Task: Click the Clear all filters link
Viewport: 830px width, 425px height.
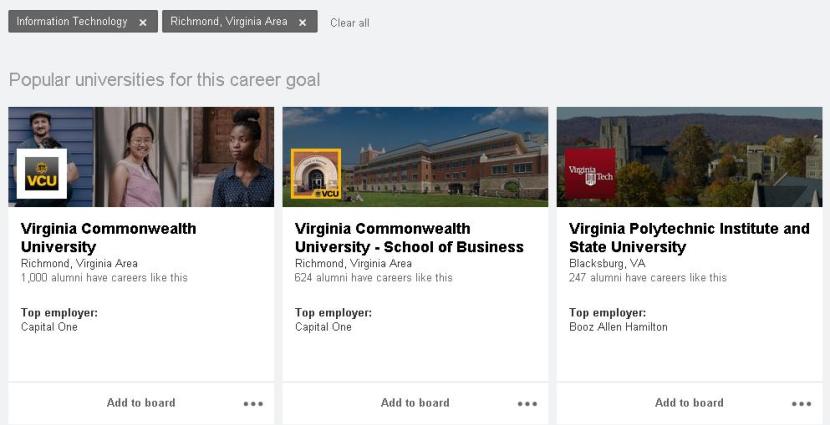Action: pos(349,23)
